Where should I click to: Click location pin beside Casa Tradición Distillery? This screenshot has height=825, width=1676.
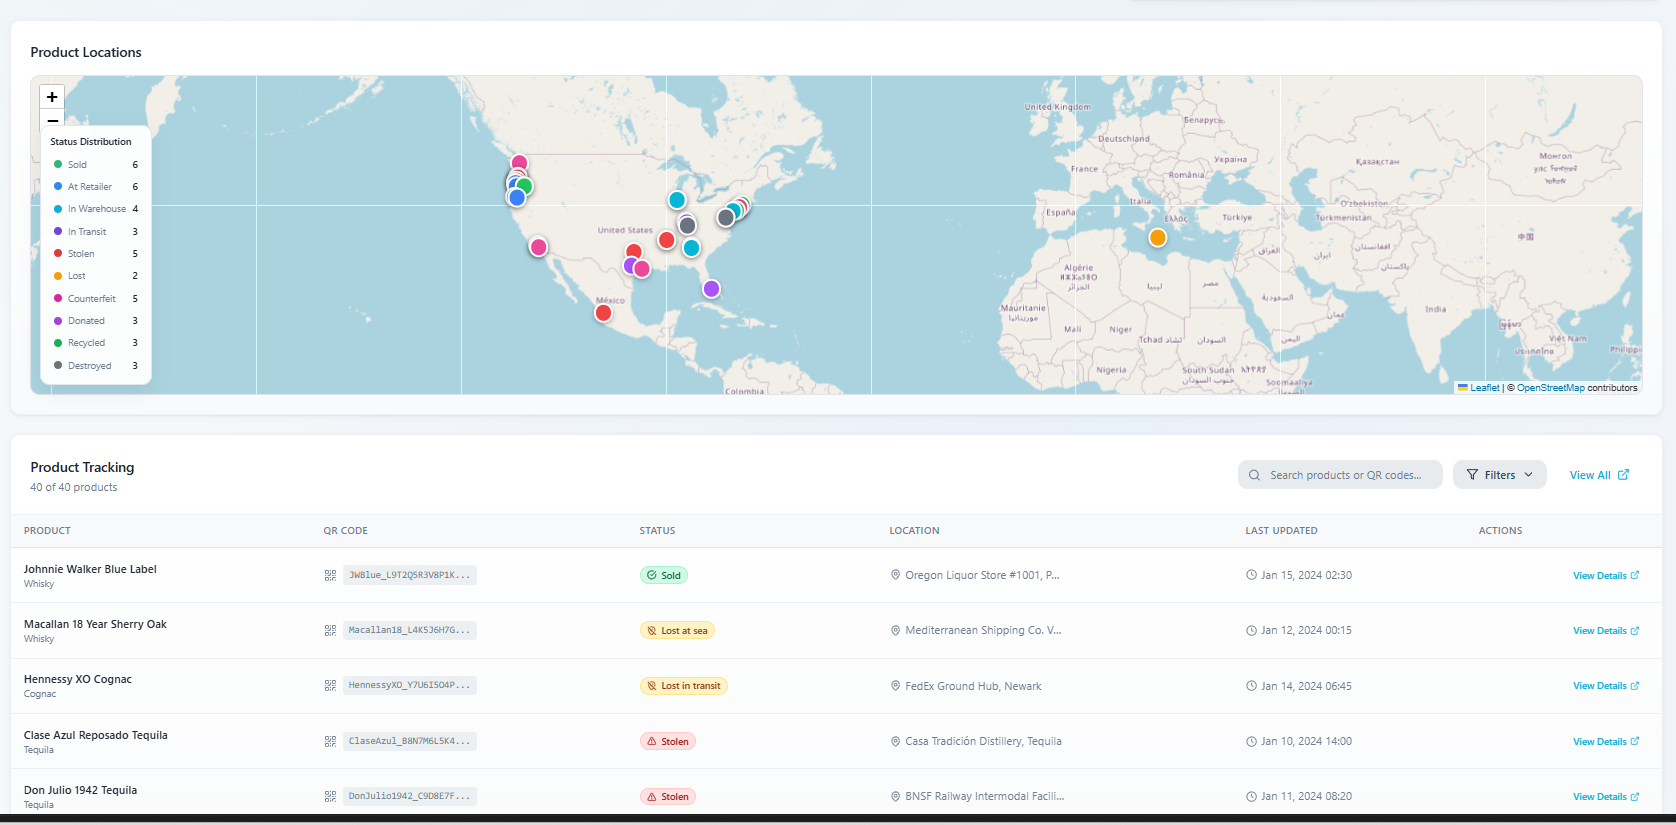coord(895,741)
